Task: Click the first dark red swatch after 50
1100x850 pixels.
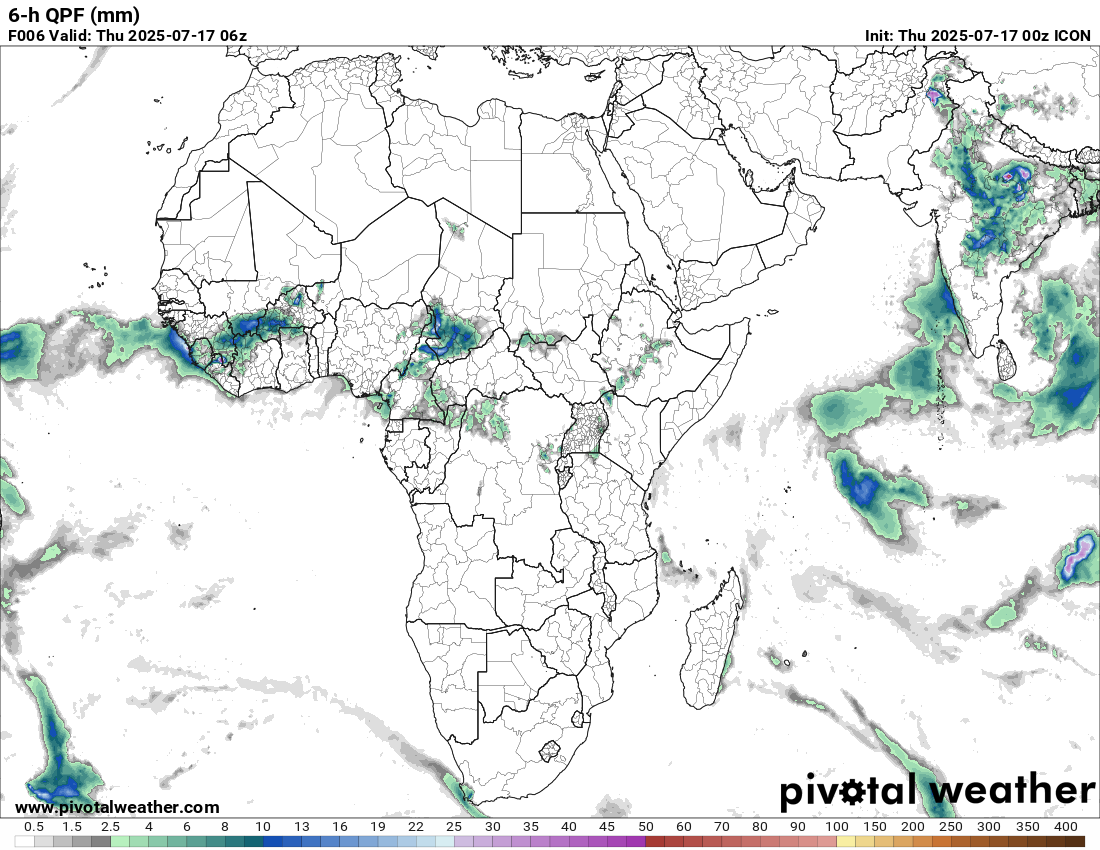Action: tap(655, 841)
